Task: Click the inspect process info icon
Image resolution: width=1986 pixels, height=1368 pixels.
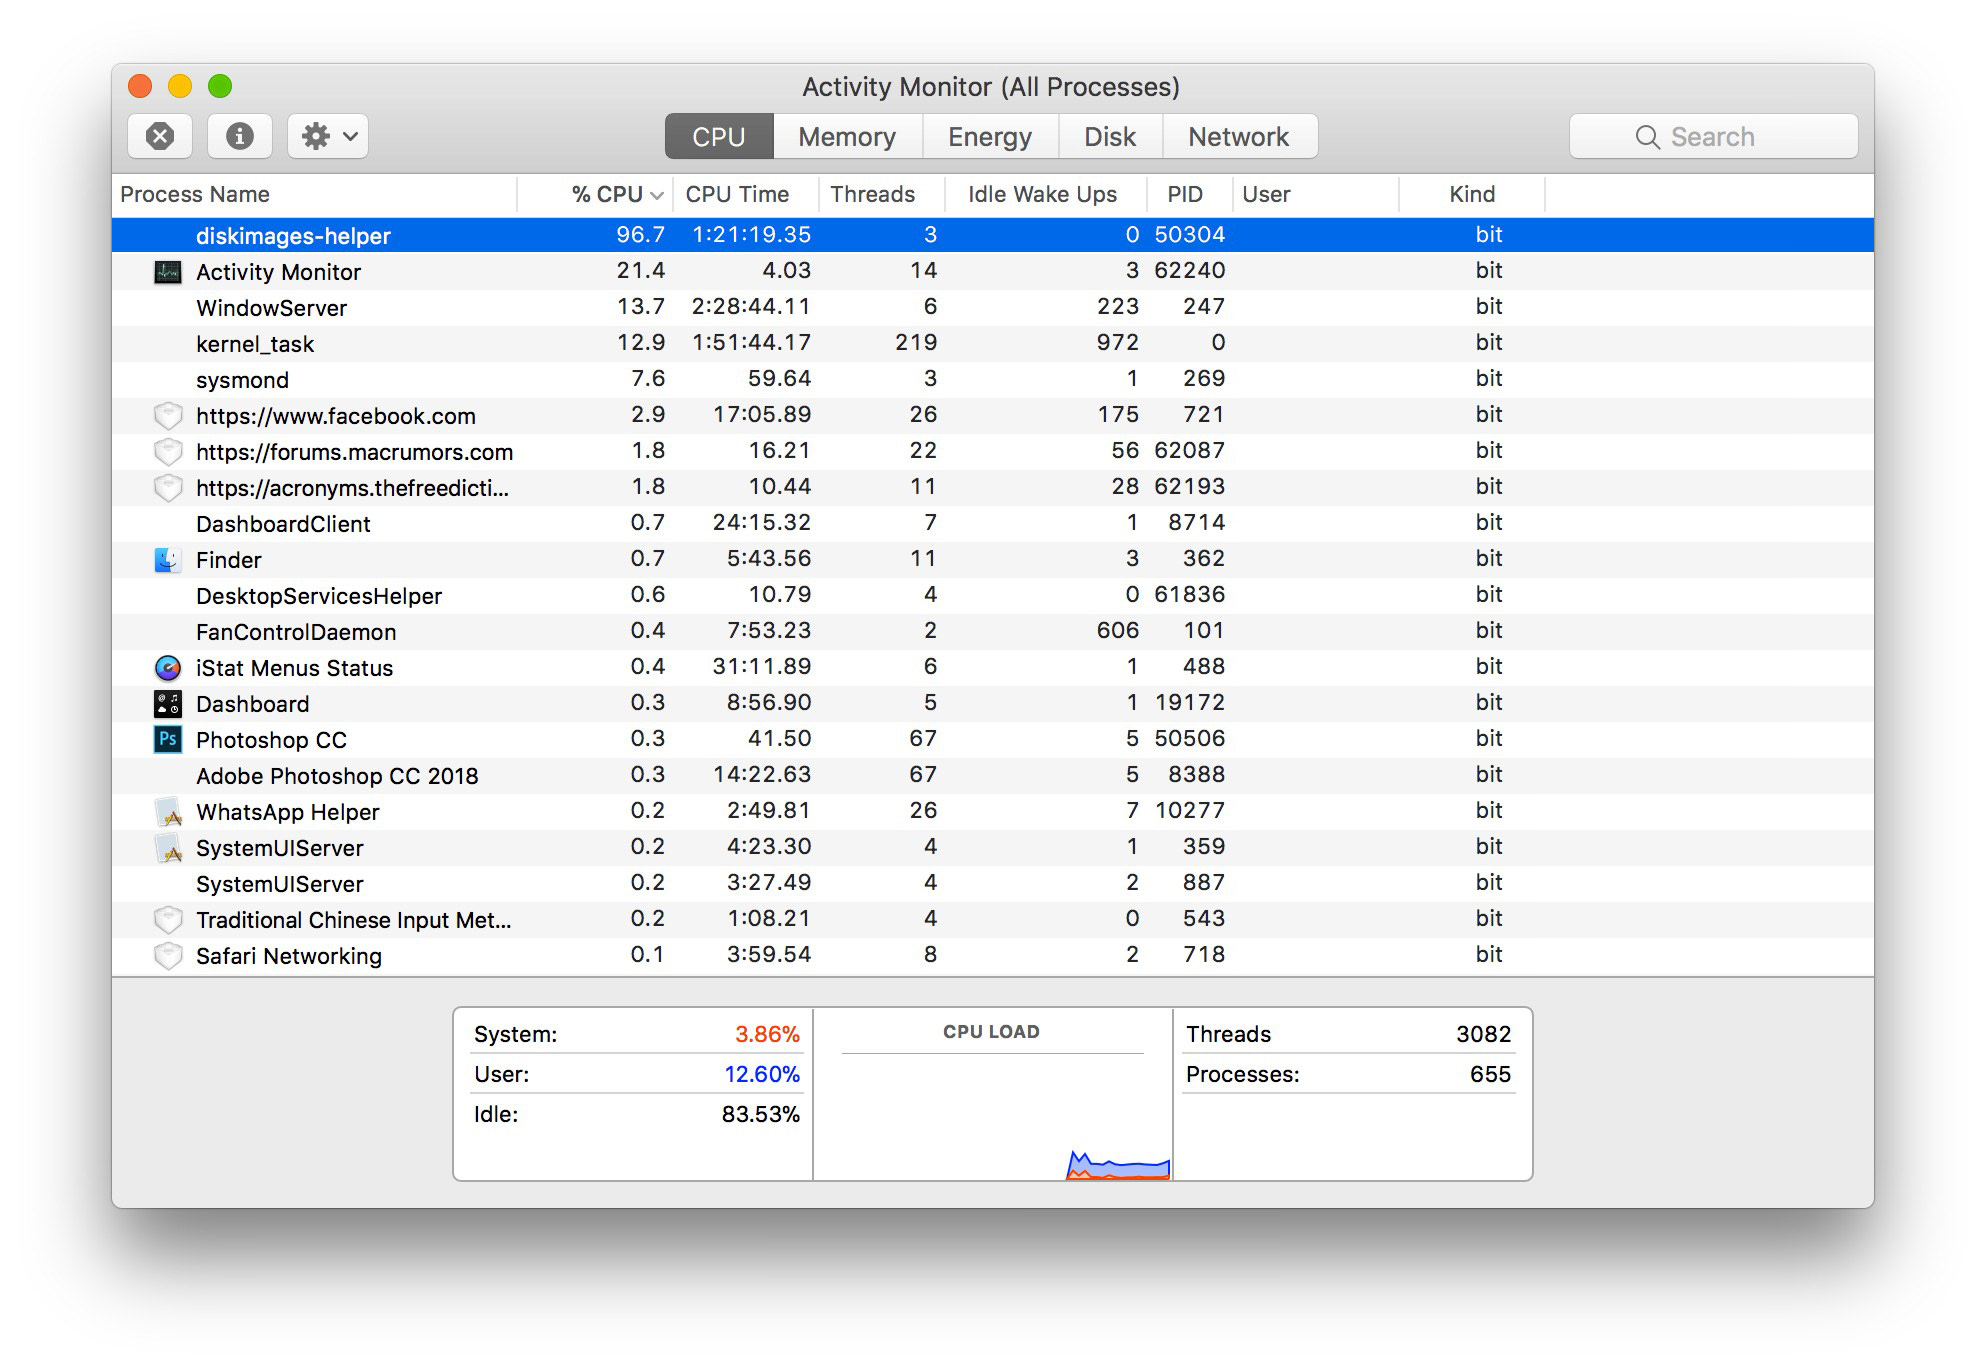Action: (240, 136)
